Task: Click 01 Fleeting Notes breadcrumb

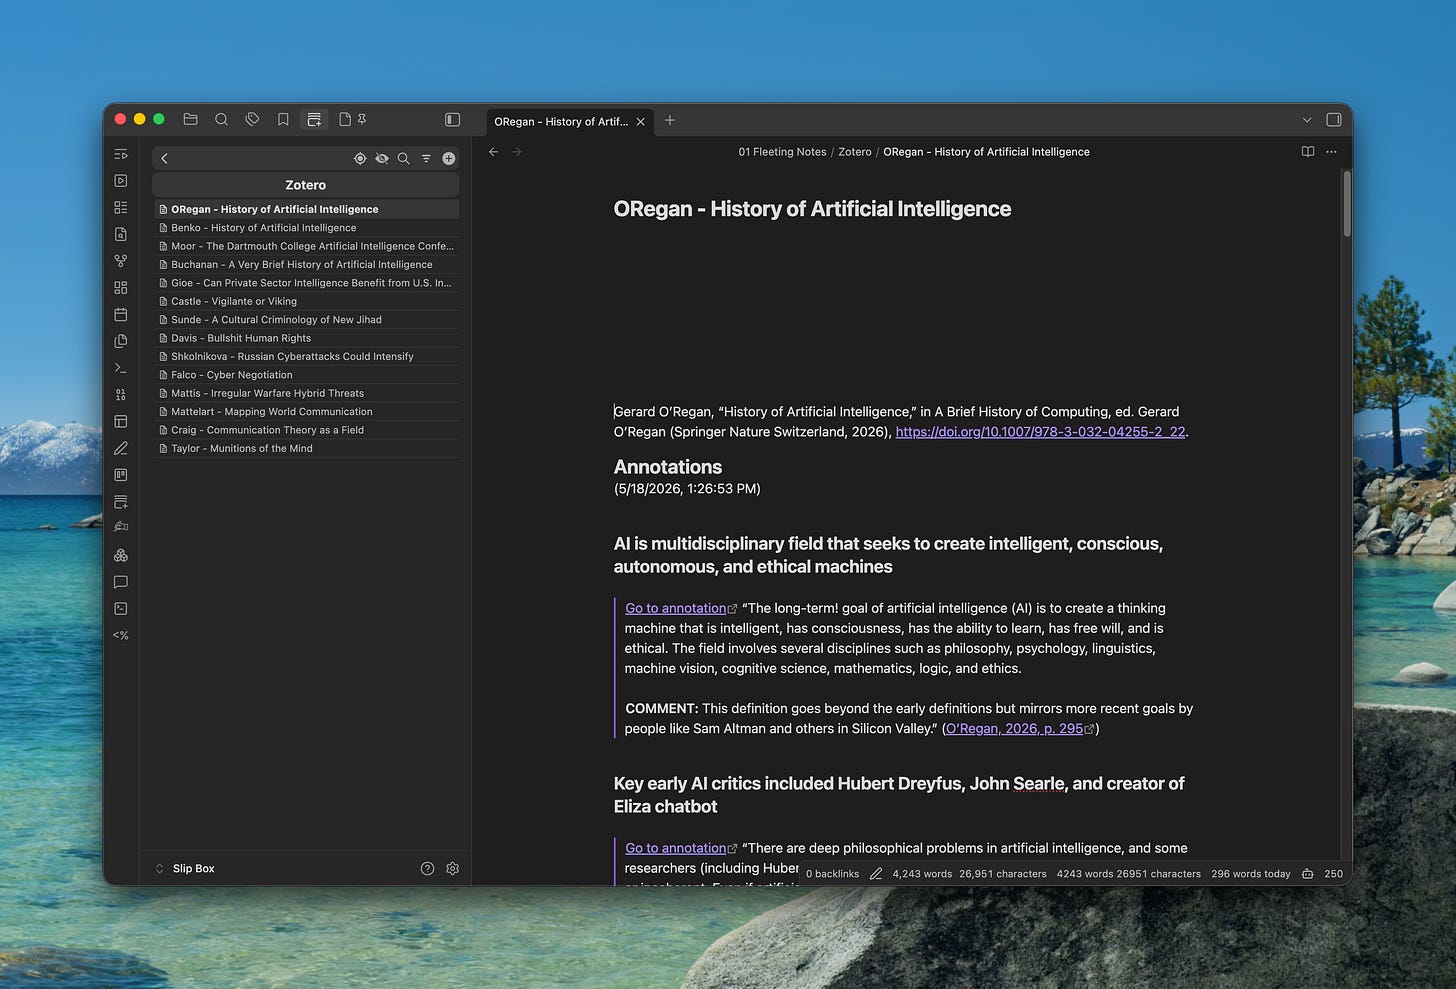Action: (x=782, y=152)
